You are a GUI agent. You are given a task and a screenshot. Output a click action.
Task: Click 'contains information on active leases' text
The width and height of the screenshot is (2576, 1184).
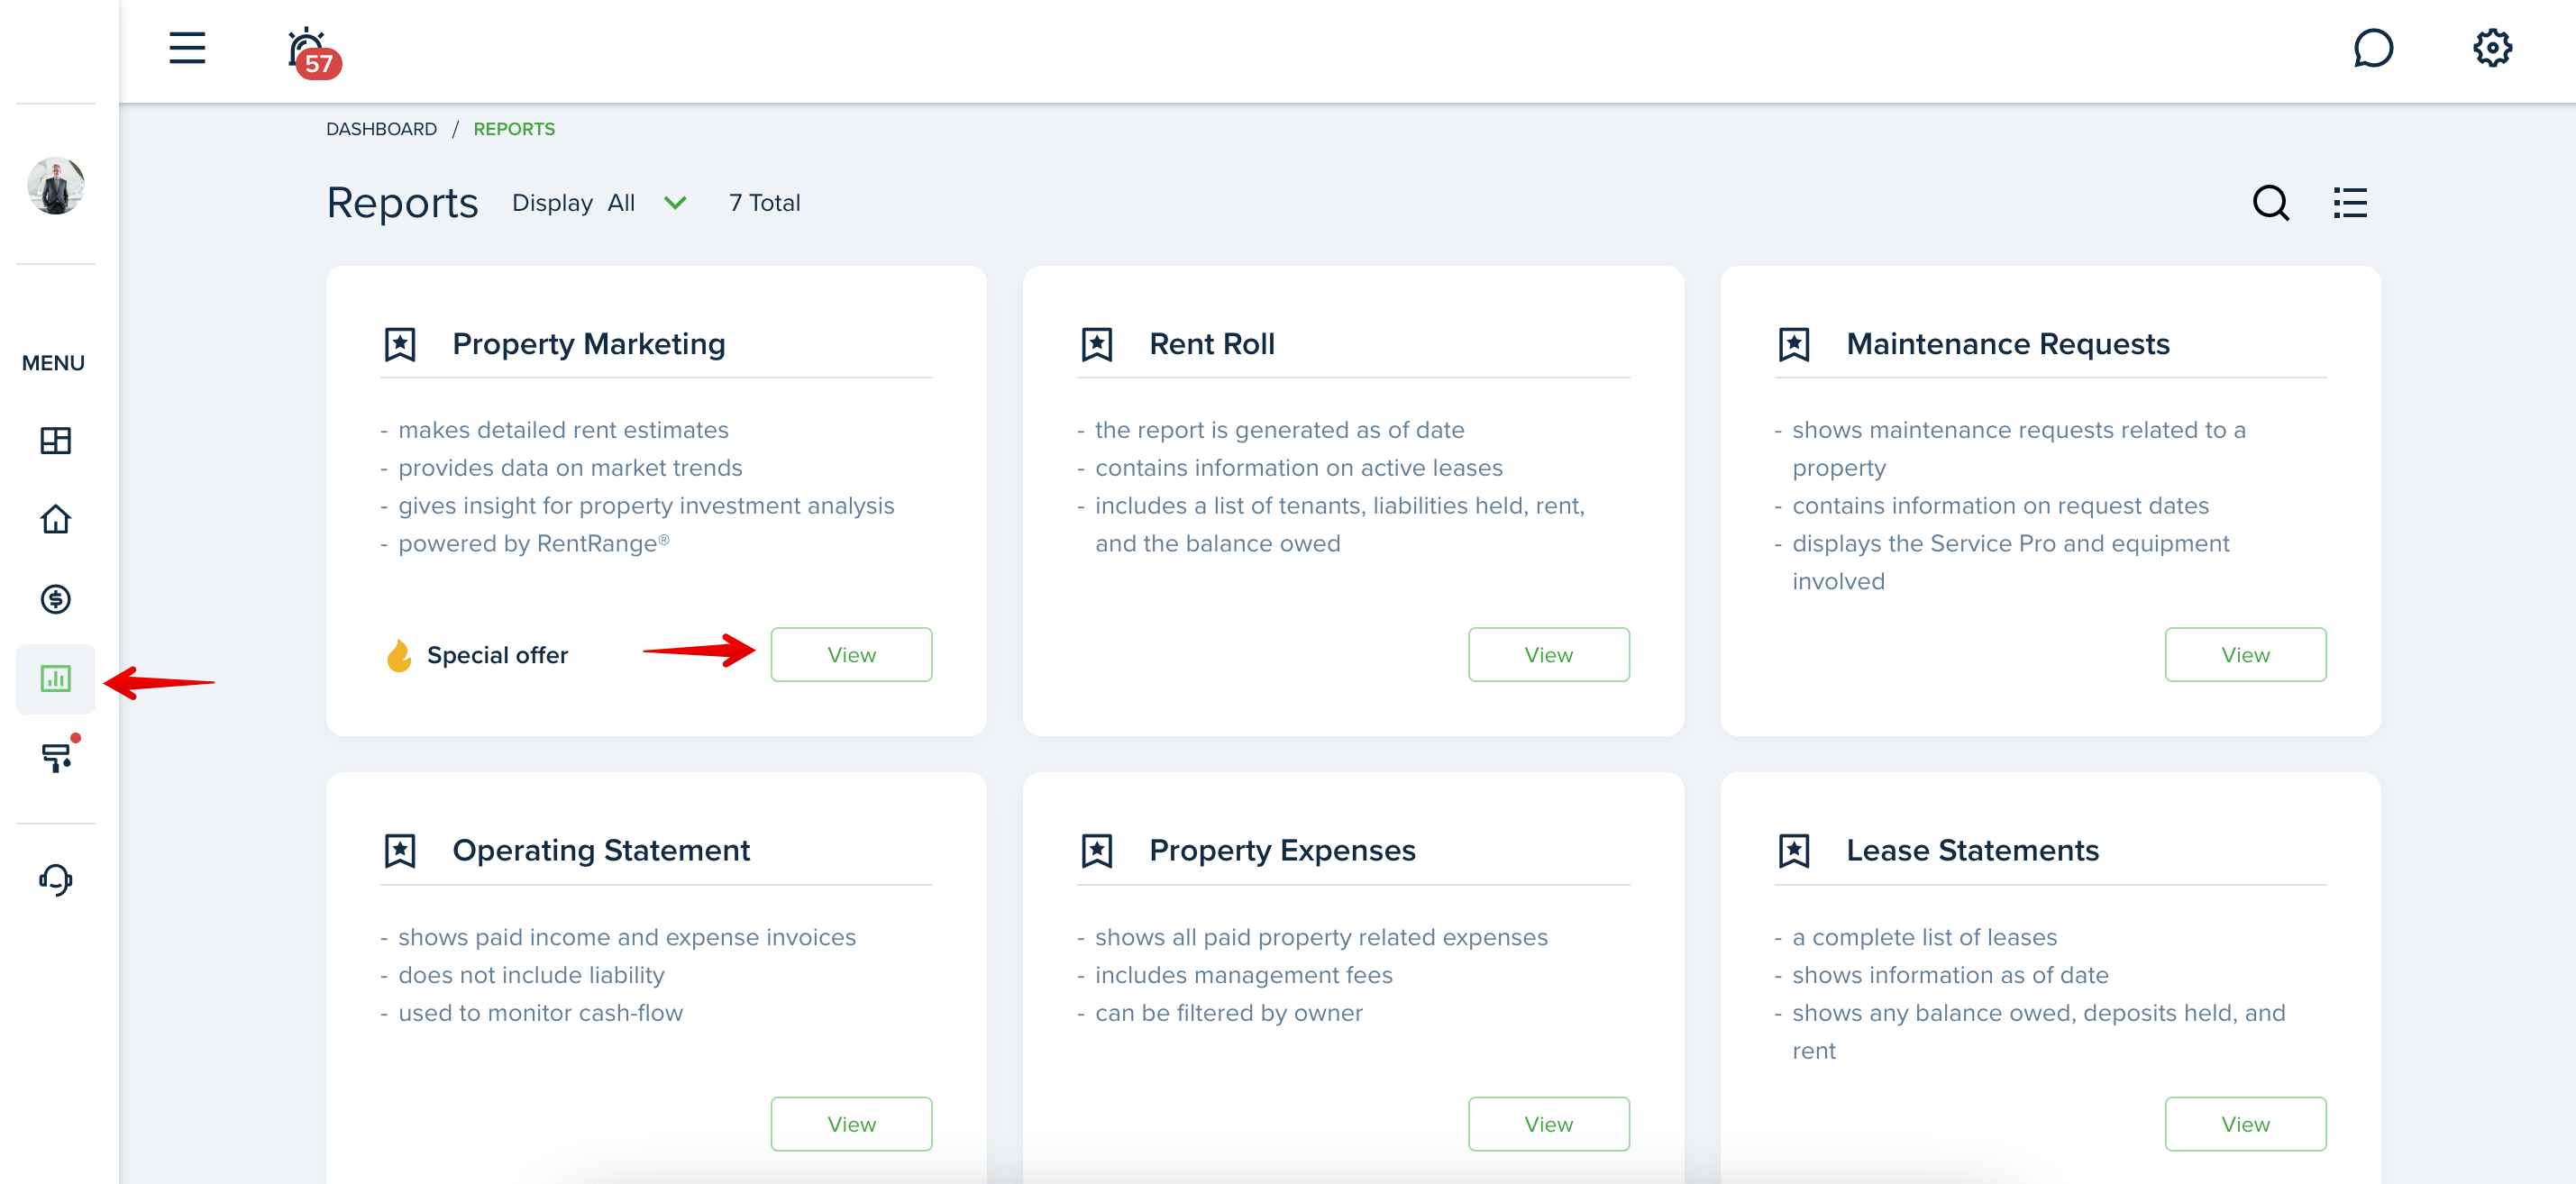coord(1298,468)
